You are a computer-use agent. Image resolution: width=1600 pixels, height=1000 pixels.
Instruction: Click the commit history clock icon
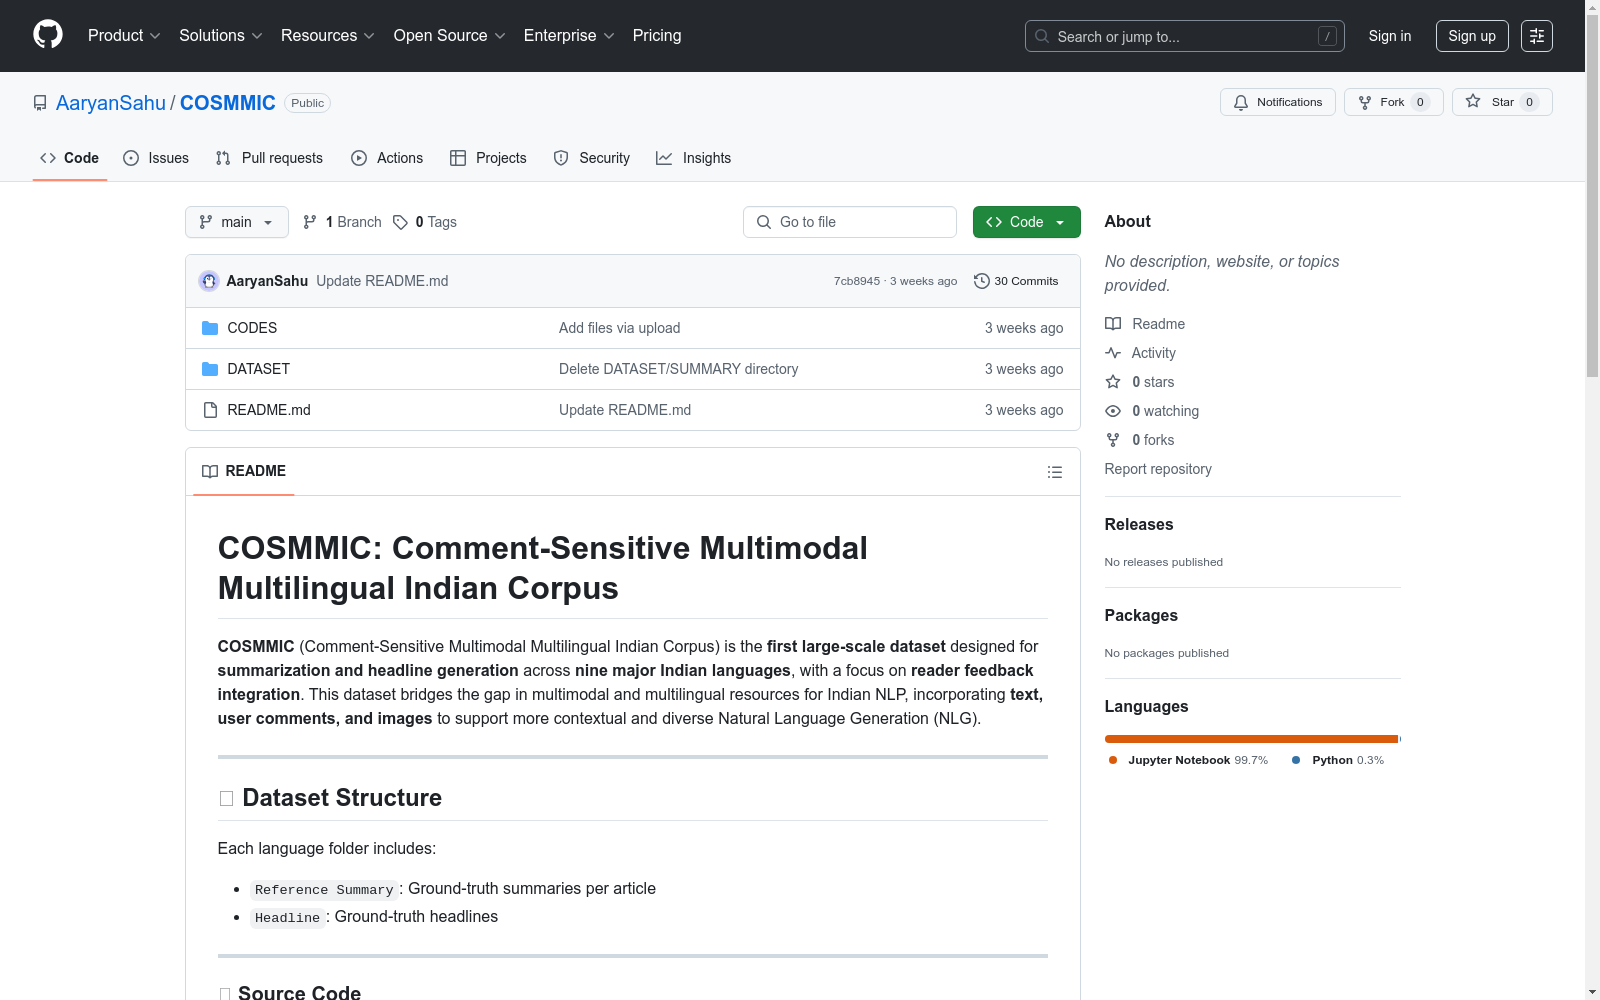pos(982,281)
